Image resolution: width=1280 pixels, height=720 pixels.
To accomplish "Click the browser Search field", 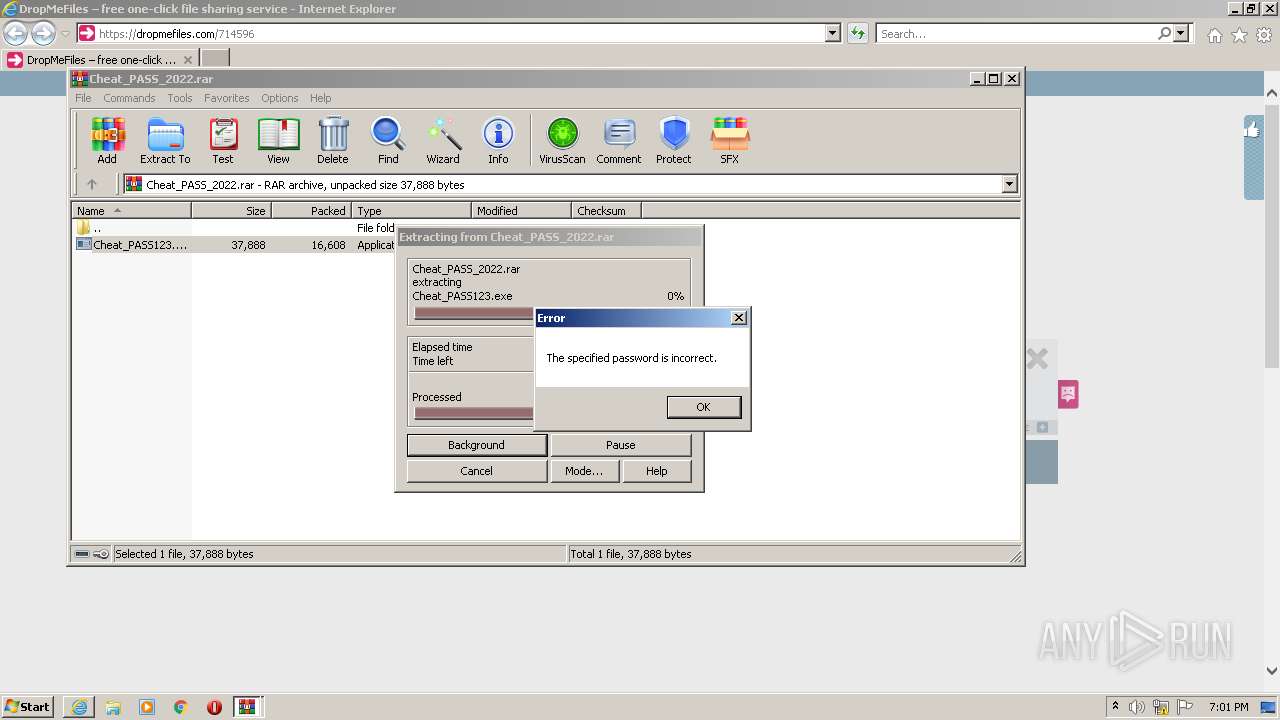I will pos(1016,33).
